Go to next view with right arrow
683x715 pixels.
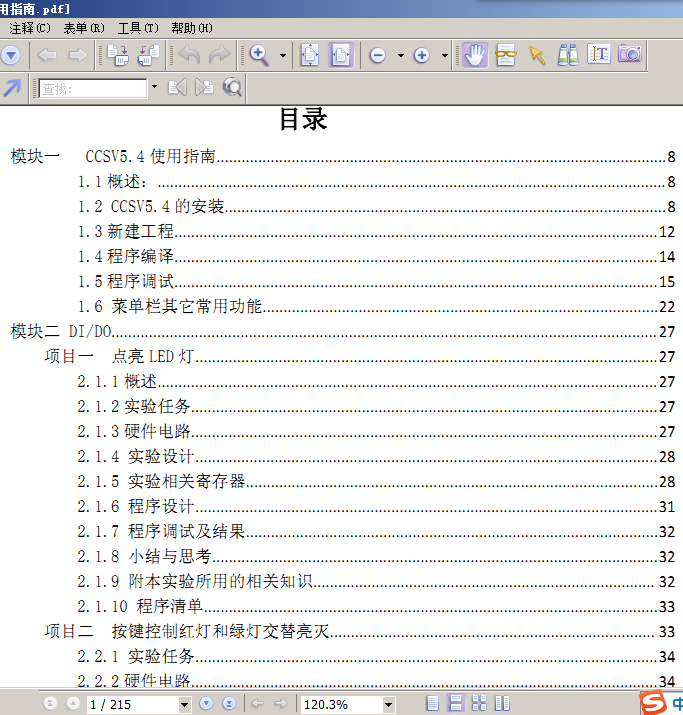click(78, 56)
